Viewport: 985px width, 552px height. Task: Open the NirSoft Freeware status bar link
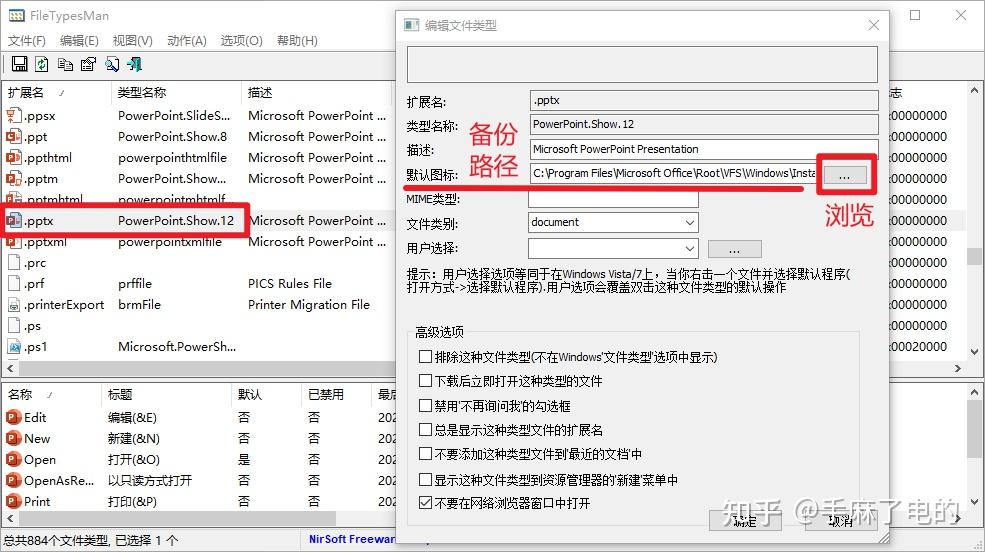(x=352, y=539)
